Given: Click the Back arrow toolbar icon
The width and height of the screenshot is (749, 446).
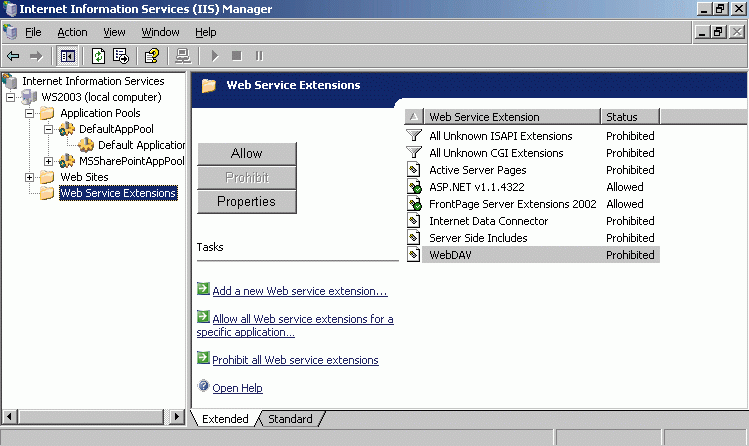Looking at the screenshot, I should click(13, 56).
